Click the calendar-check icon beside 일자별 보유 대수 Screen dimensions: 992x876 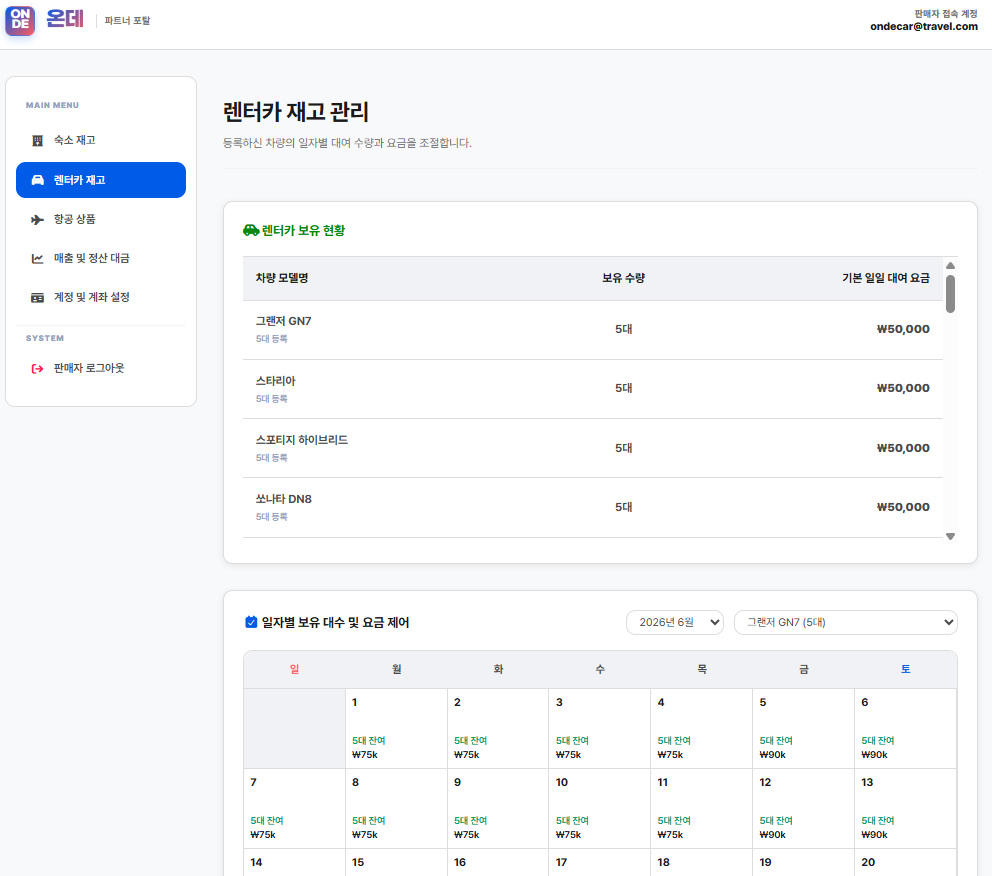point(251,622)
